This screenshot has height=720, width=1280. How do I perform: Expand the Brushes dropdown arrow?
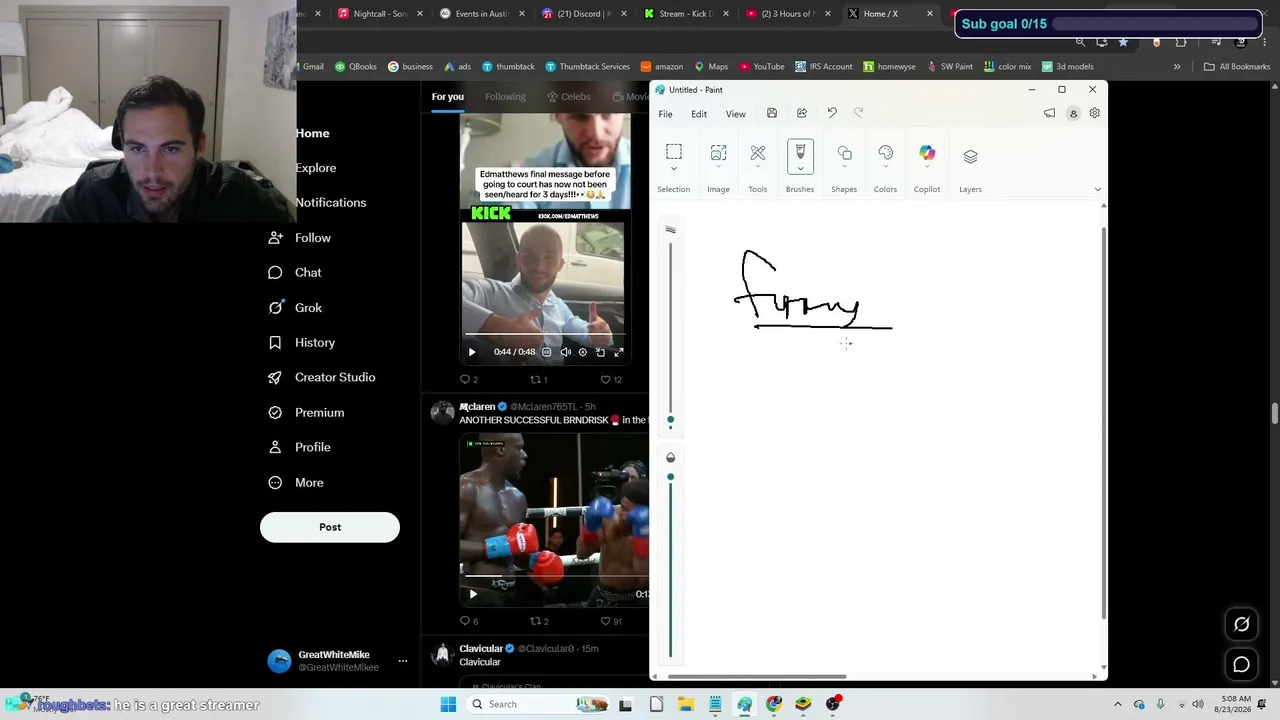click(800, 168)
